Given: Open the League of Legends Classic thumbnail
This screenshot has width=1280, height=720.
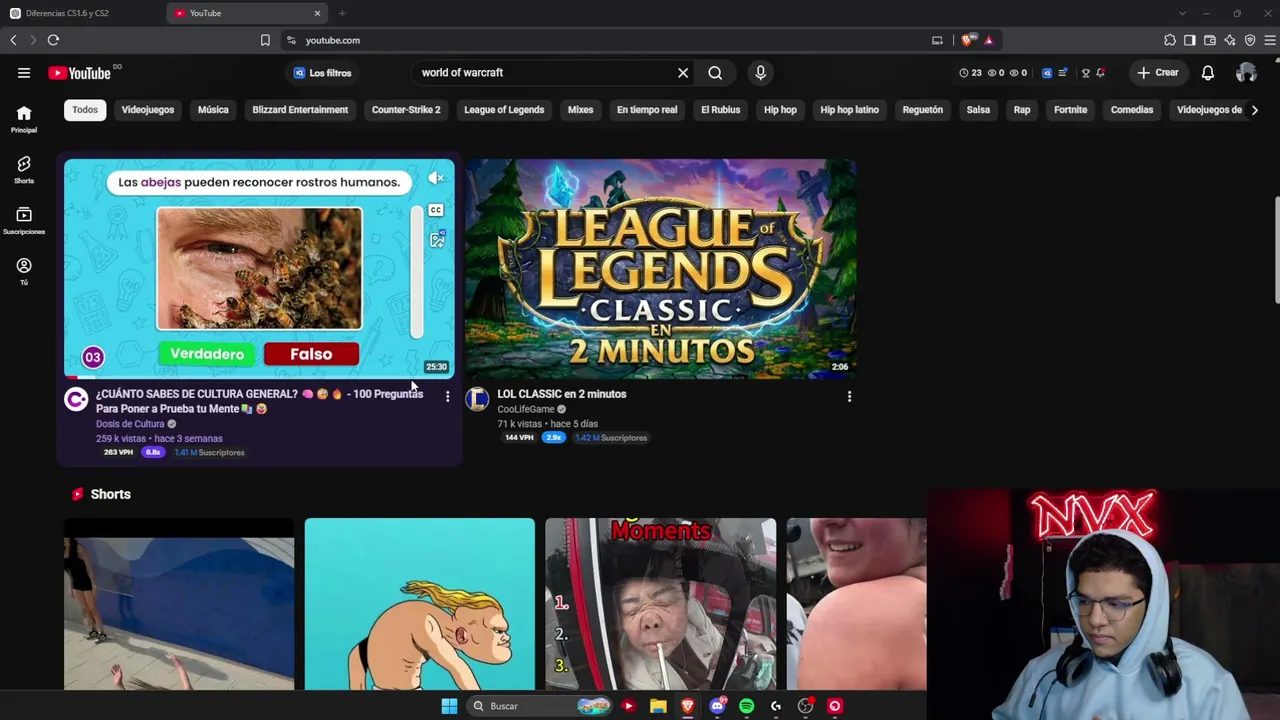Looking at the screenshot, I should (661, 268).
